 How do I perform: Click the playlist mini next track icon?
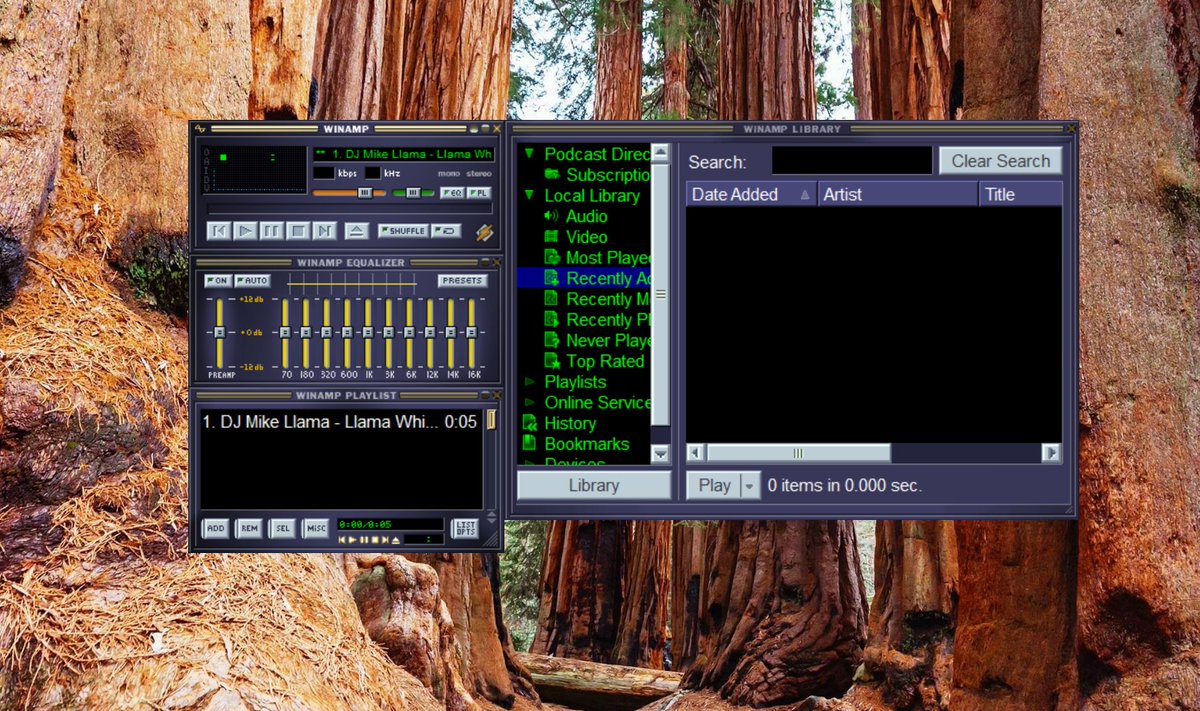tap(384, 540)
